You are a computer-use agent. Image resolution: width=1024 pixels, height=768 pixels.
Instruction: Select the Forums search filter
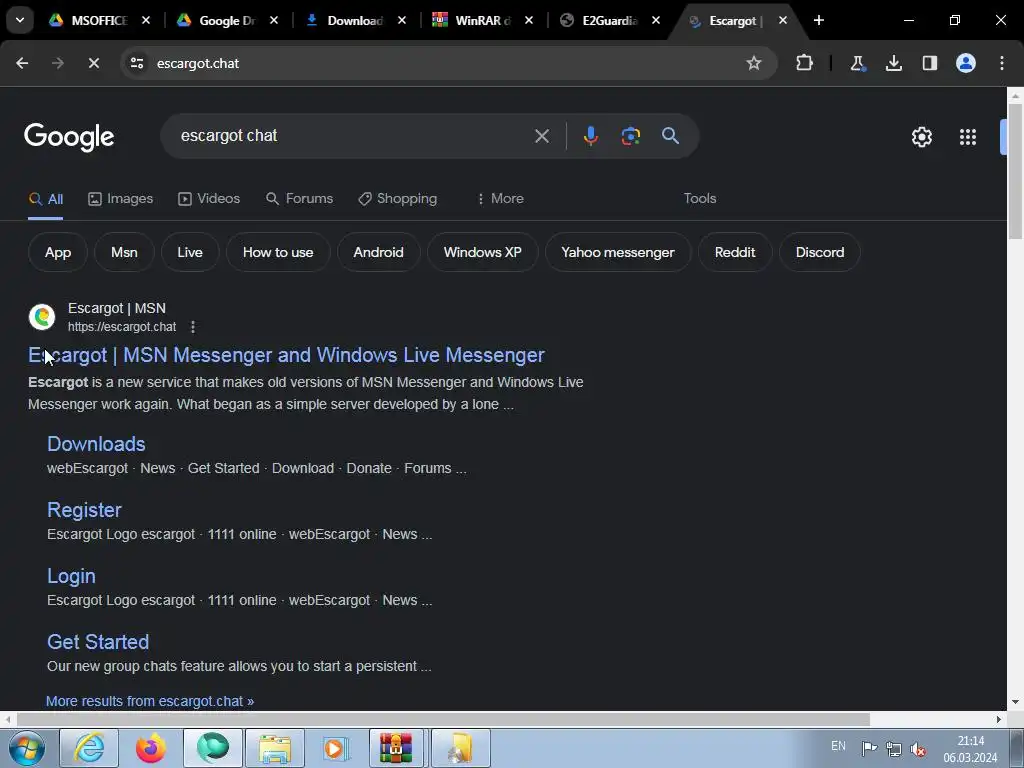coord(300,199)
